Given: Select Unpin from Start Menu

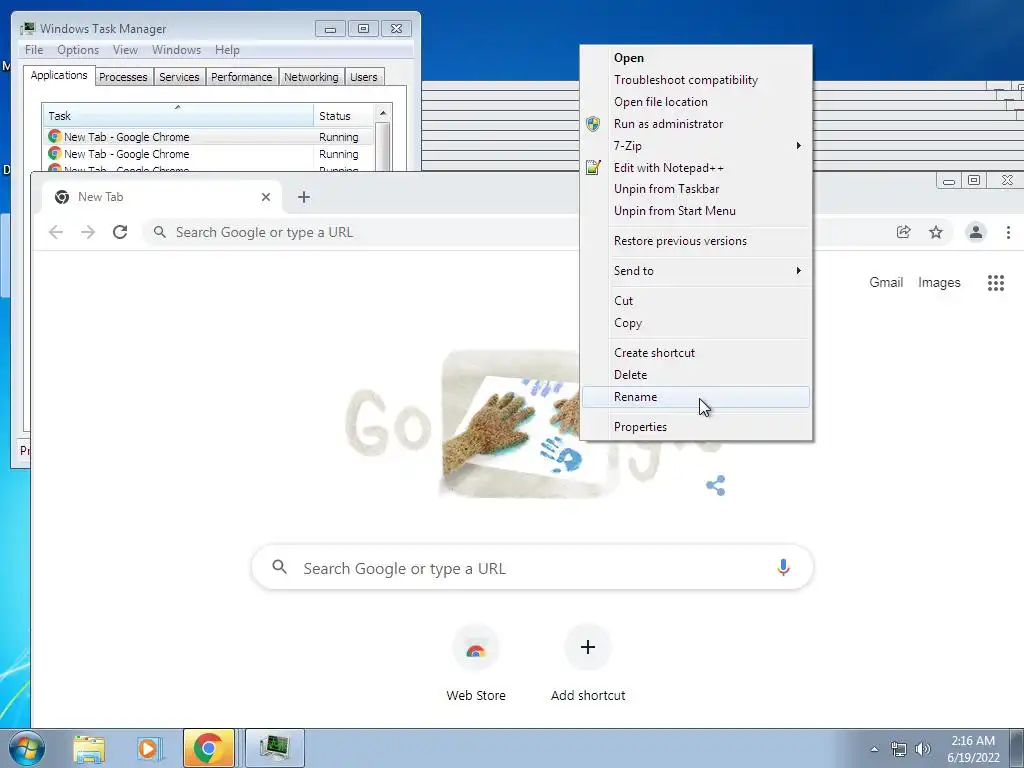Looking at the screenshot, I should (696, 211).
